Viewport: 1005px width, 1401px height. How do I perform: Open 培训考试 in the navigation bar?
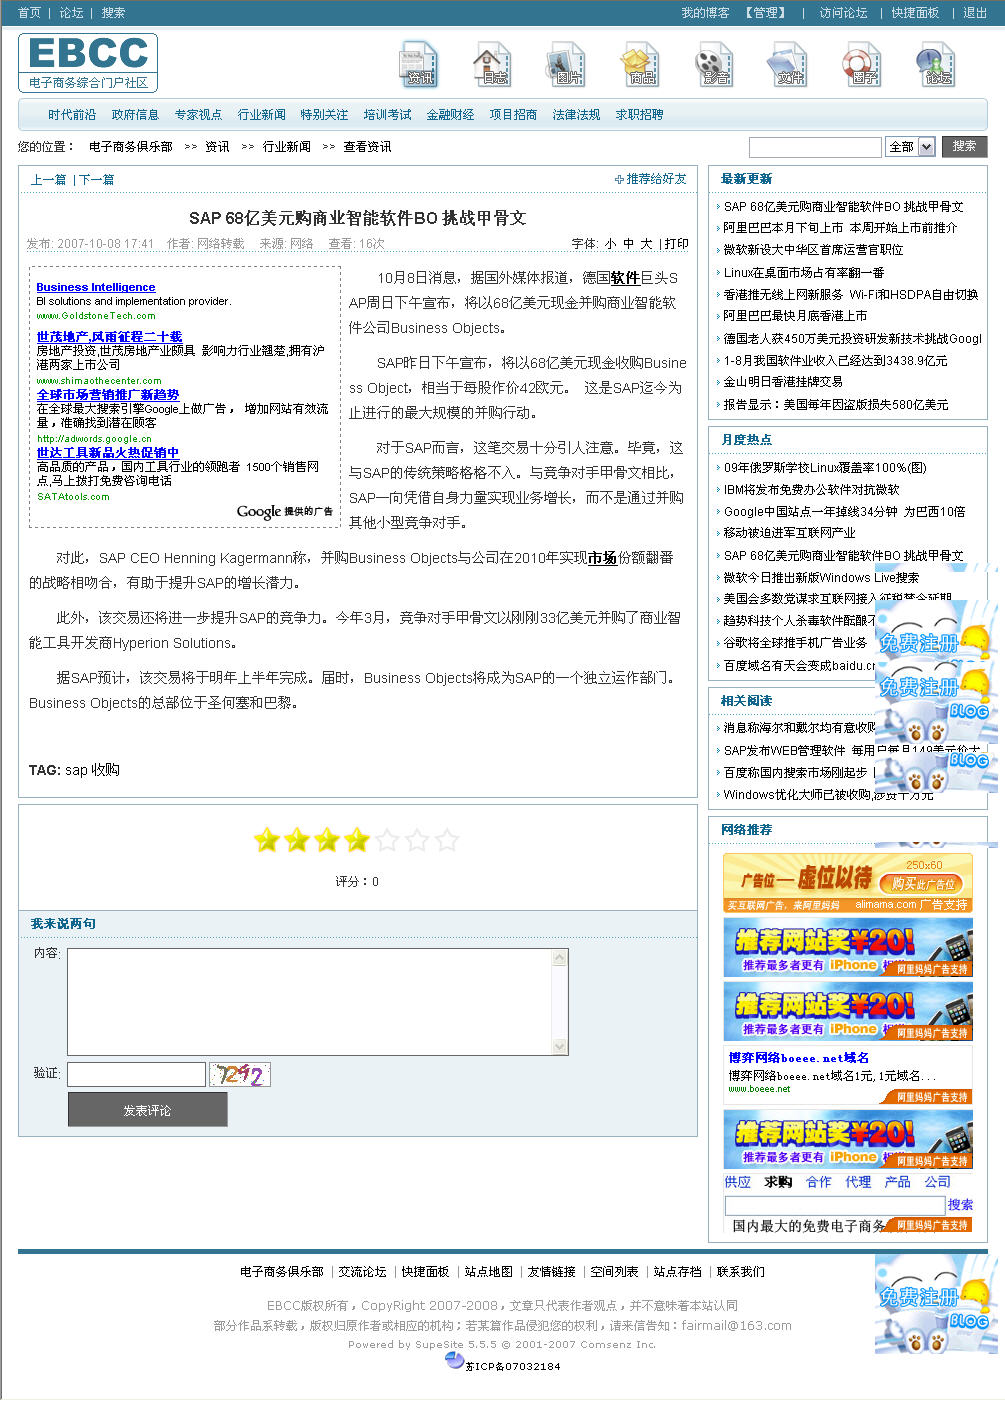(x=387, y=115)
